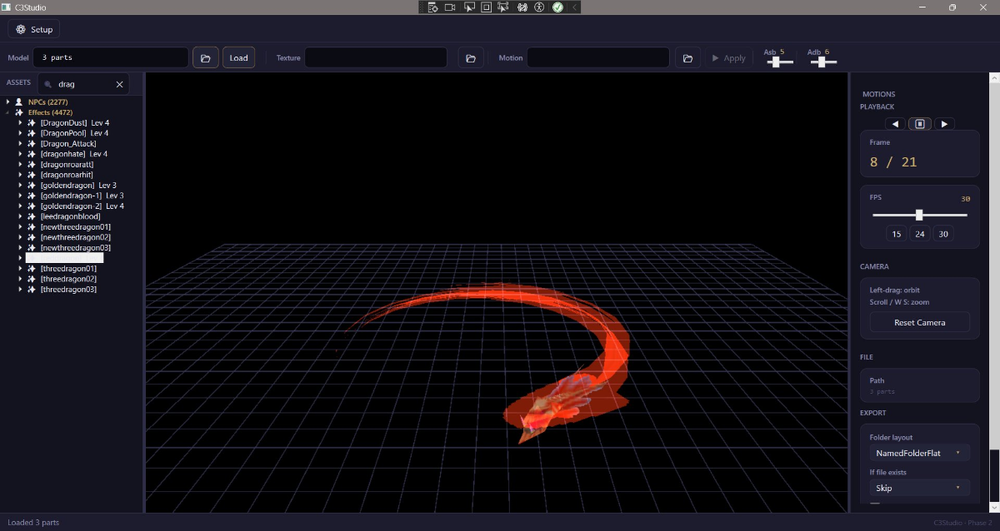Step to the previous frame
The height and width of the screenshot is (531, 1000).
895,124
